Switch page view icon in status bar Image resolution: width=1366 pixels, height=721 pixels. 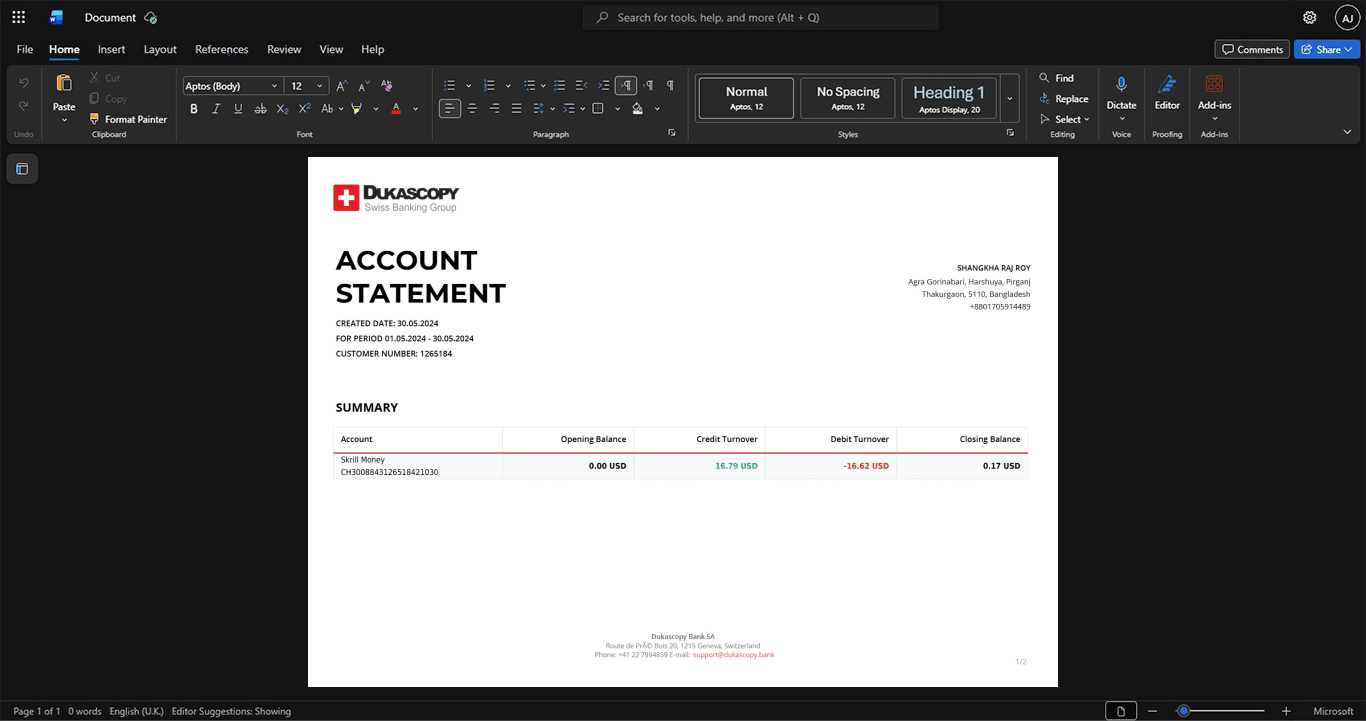(x=1120, y=711)
